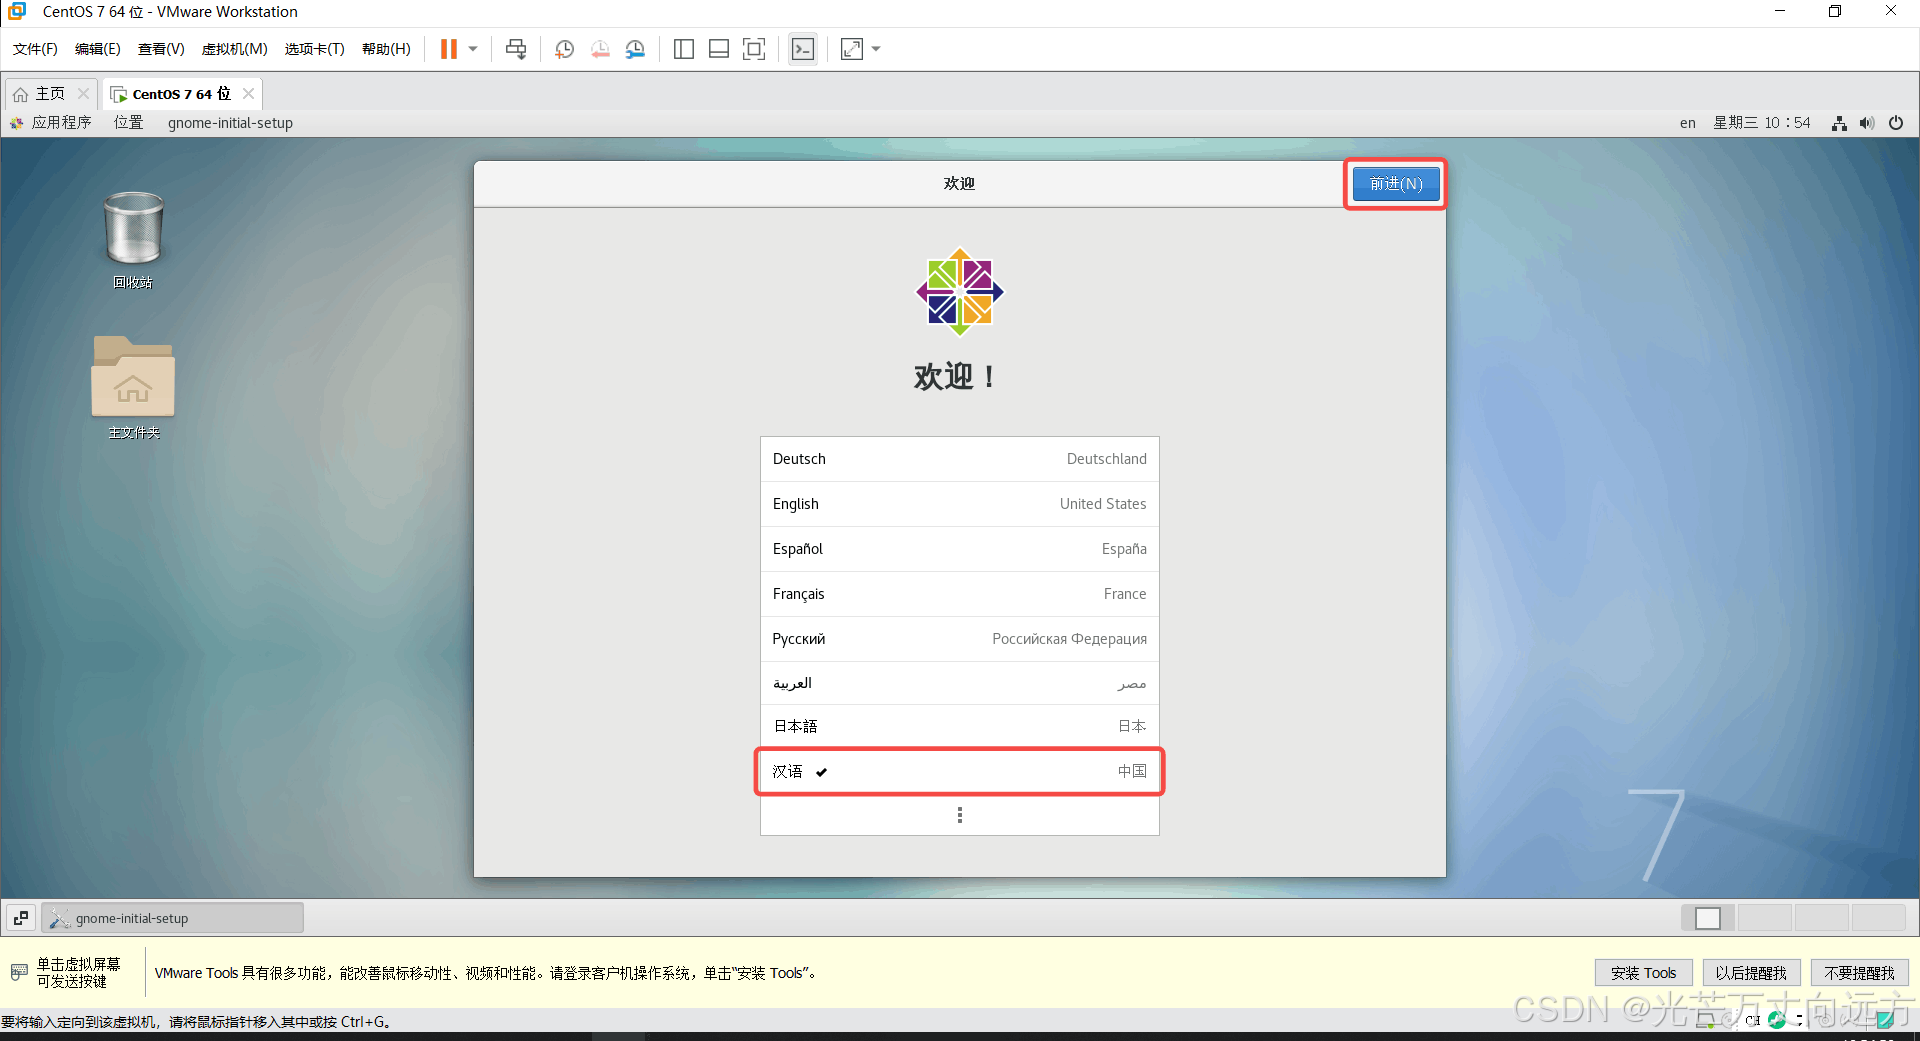Enter full screen mode icon
Viewport: 1920px width, 1041px height.
tap(754, 49)
